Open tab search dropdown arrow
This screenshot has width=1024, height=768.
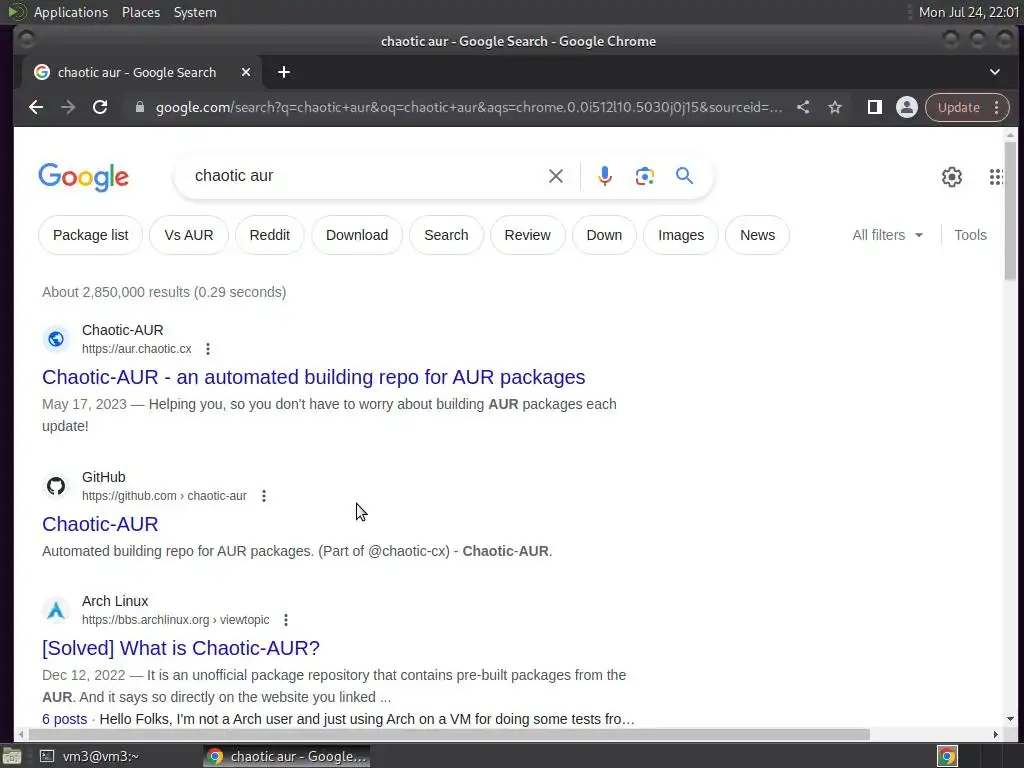995,72
